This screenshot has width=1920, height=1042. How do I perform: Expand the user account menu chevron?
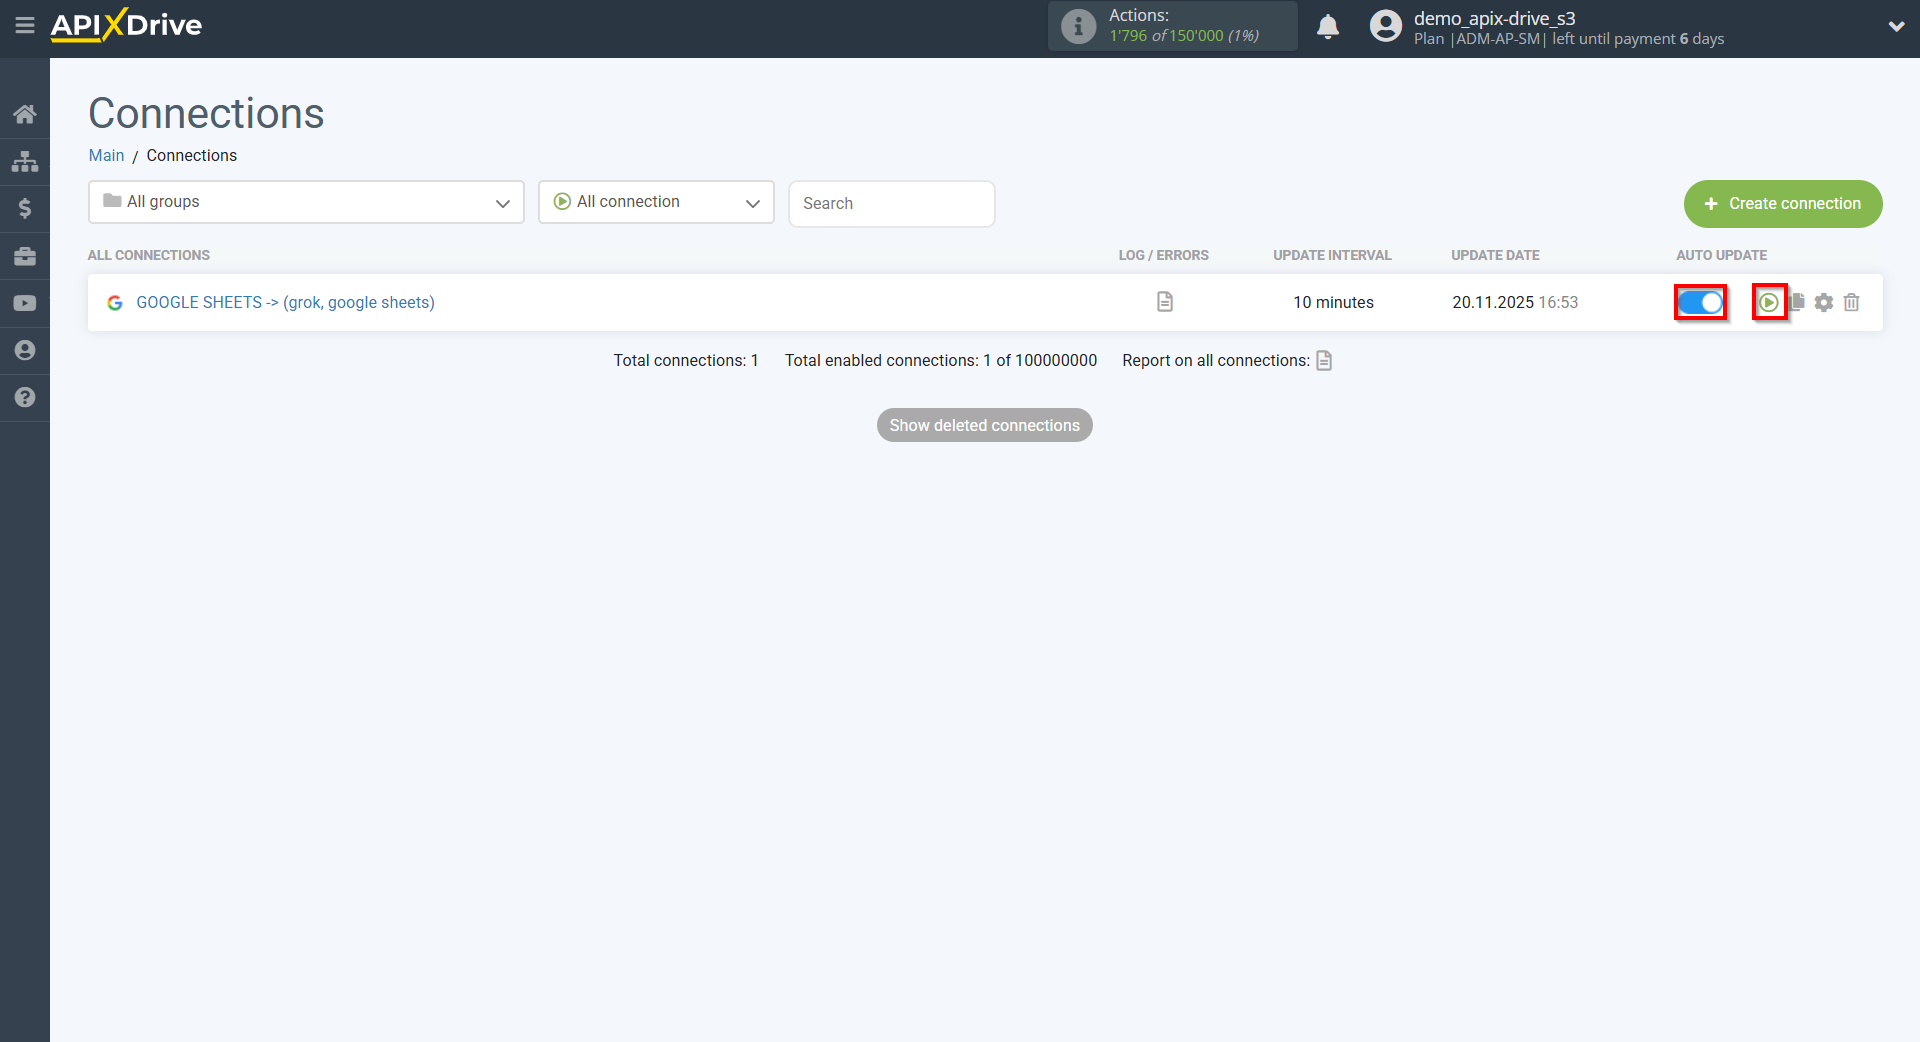tap(1896, 27)
